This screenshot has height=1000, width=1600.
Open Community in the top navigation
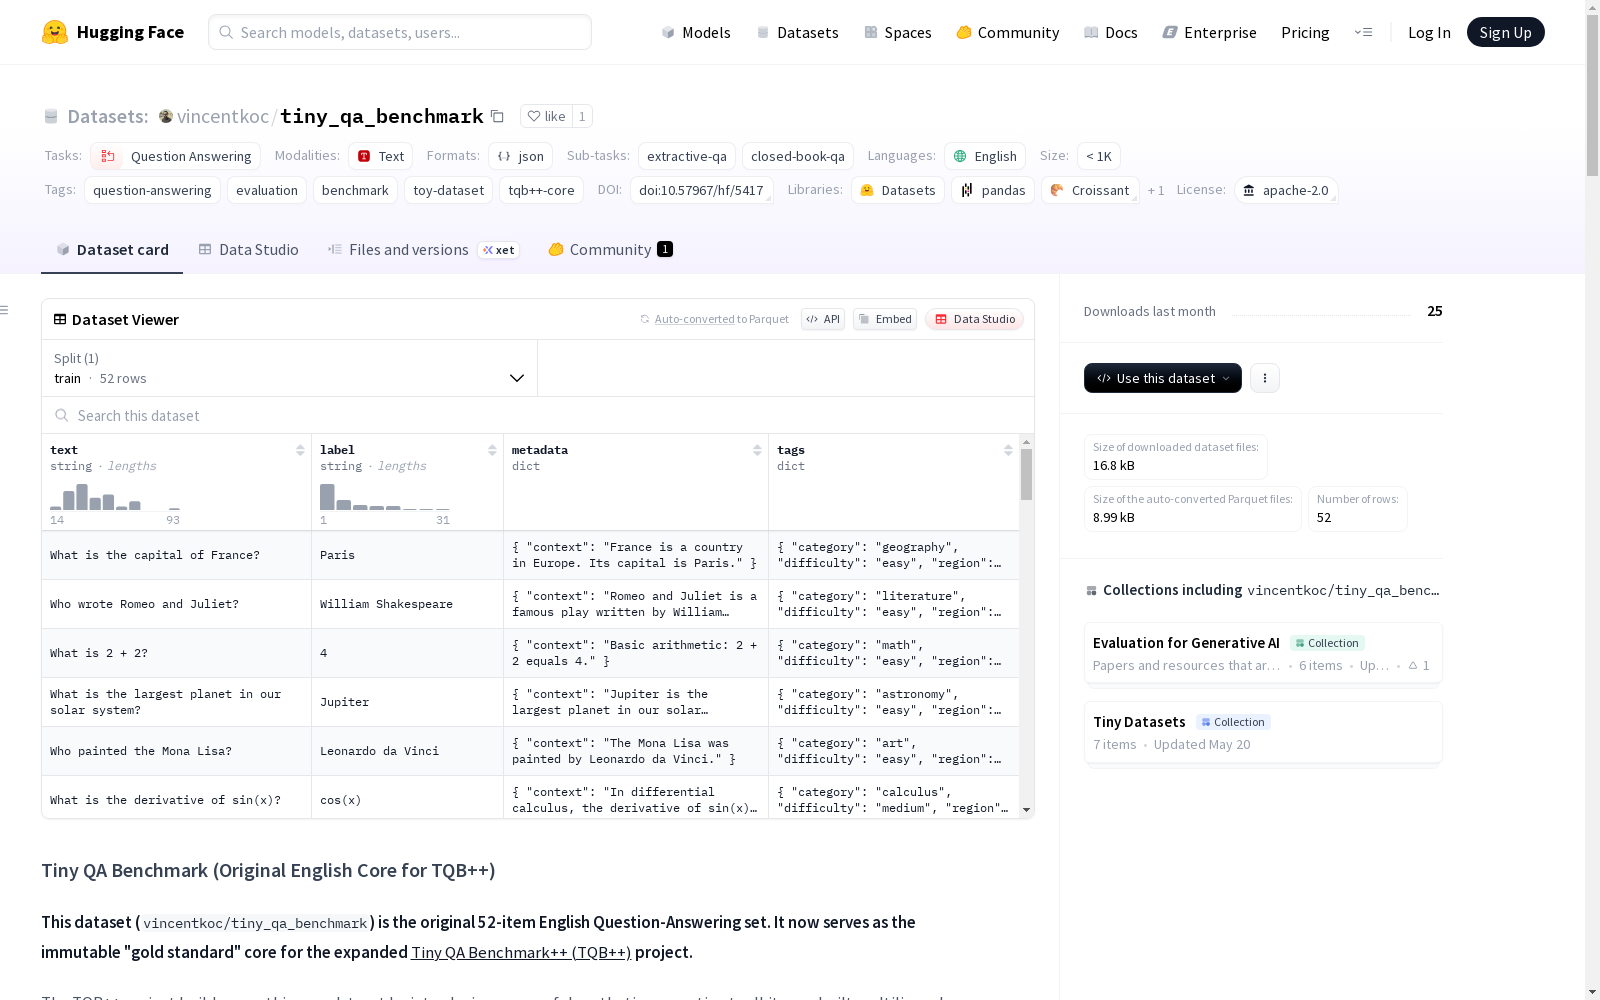[1008, 32]
